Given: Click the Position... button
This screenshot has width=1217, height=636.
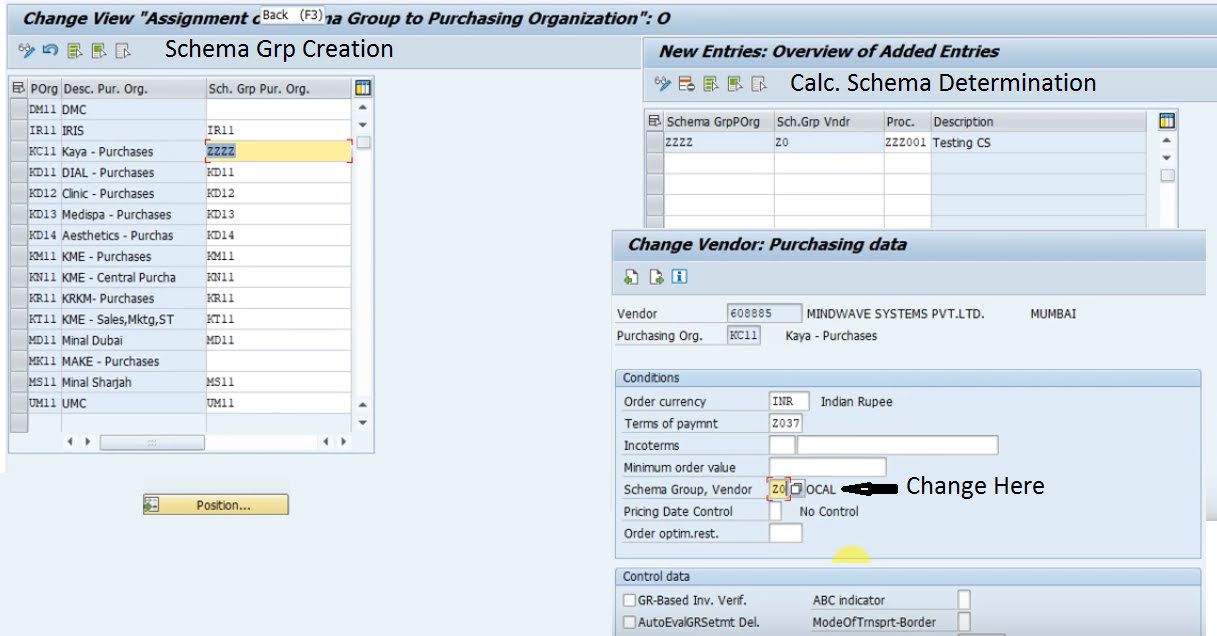Looking at the screenshot, I should 215,505.
